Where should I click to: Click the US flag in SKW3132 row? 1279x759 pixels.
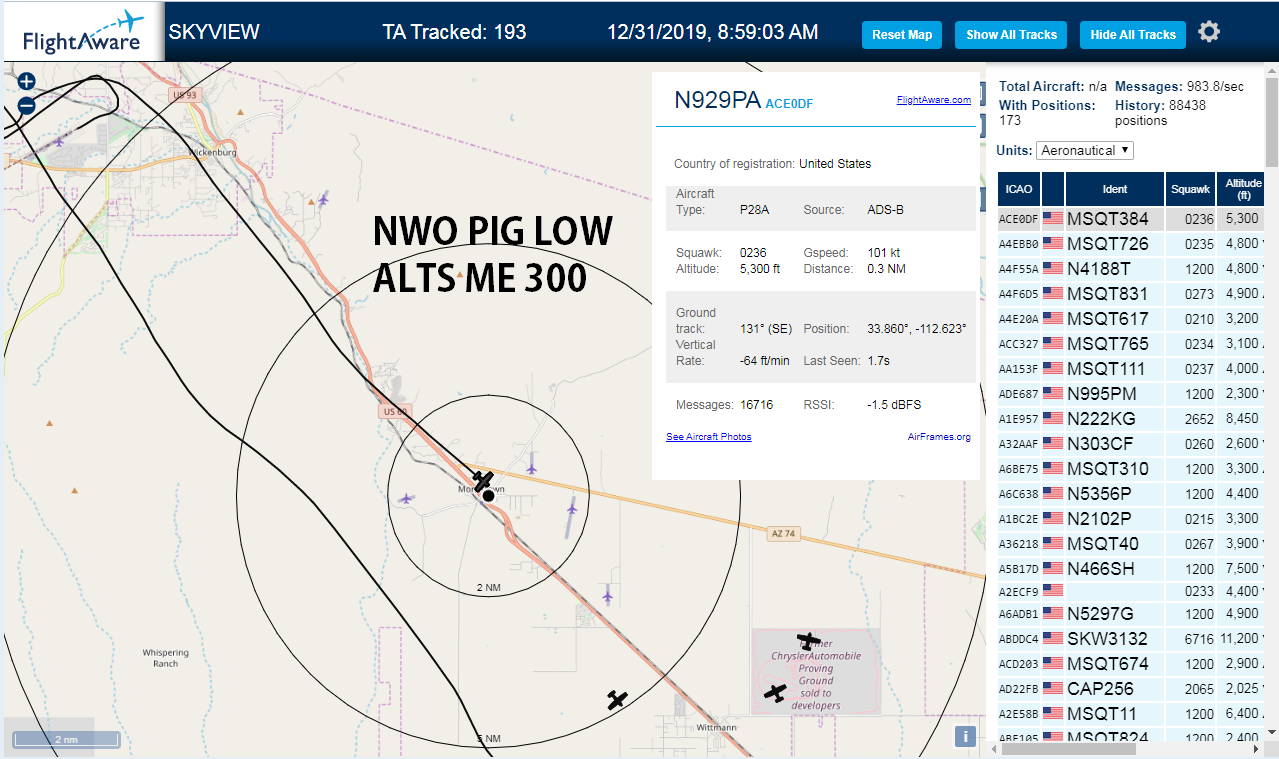tap(1053, 638)
